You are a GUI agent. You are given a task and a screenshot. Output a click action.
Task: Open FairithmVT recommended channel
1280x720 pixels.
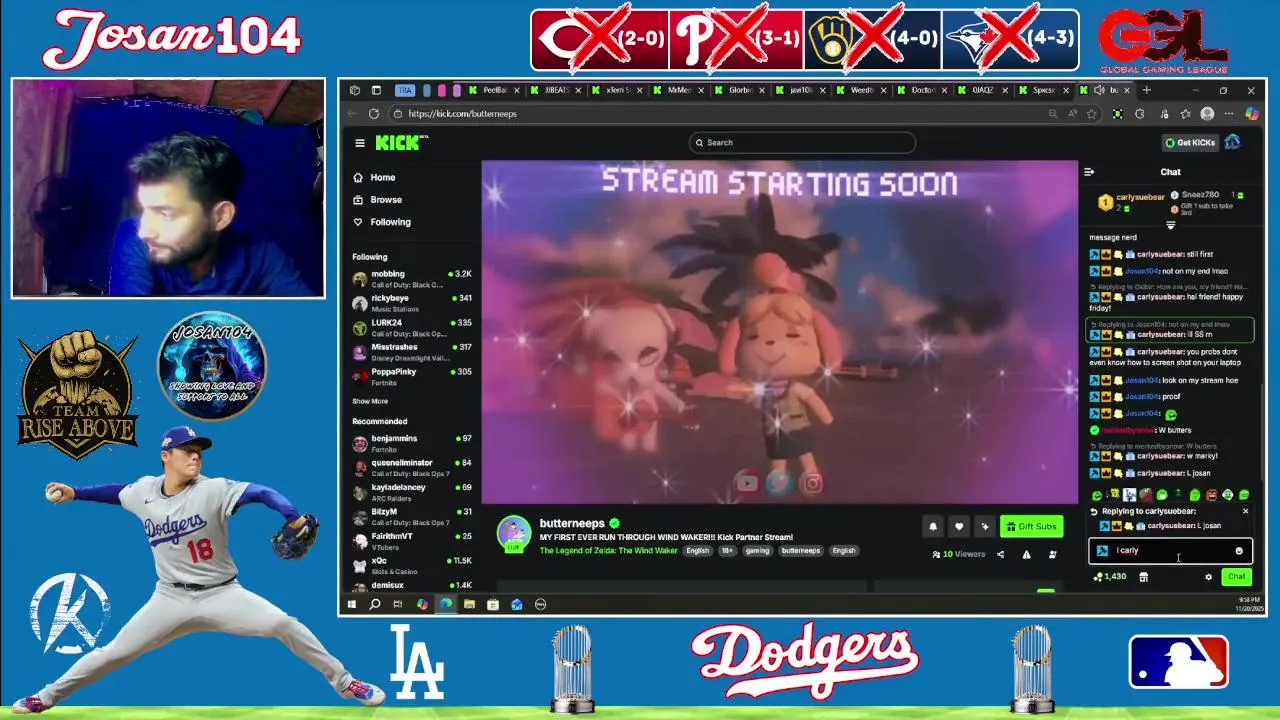[411, 541]
